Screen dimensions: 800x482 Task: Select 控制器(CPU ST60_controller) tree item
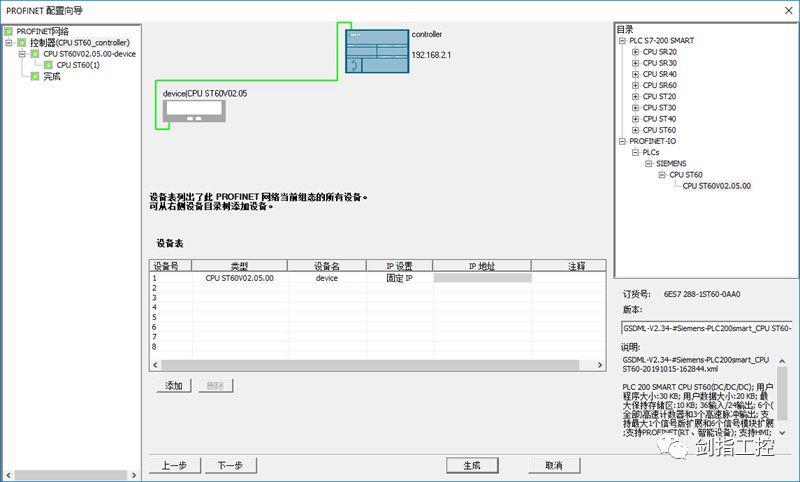click(x=80, y=43)
